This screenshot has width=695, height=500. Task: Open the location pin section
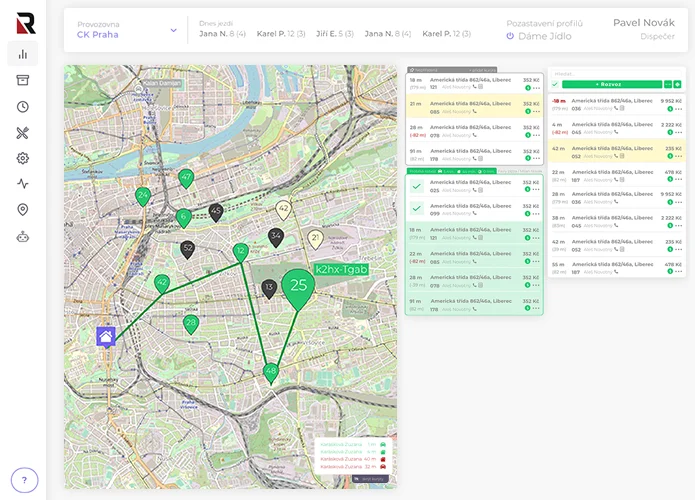22,210
